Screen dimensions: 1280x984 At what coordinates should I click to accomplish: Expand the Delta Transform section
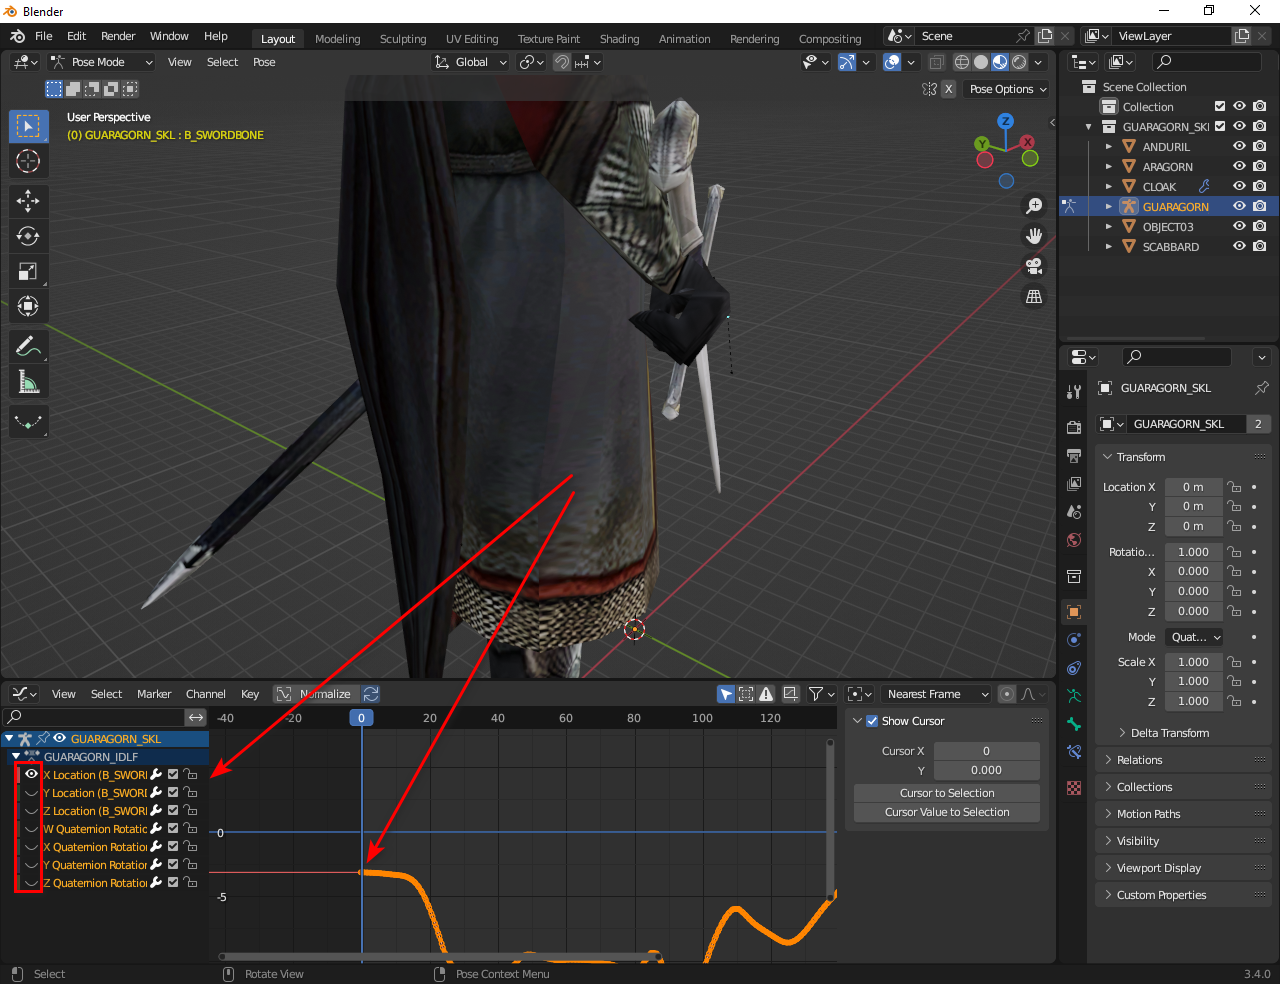pos(1169,733)
